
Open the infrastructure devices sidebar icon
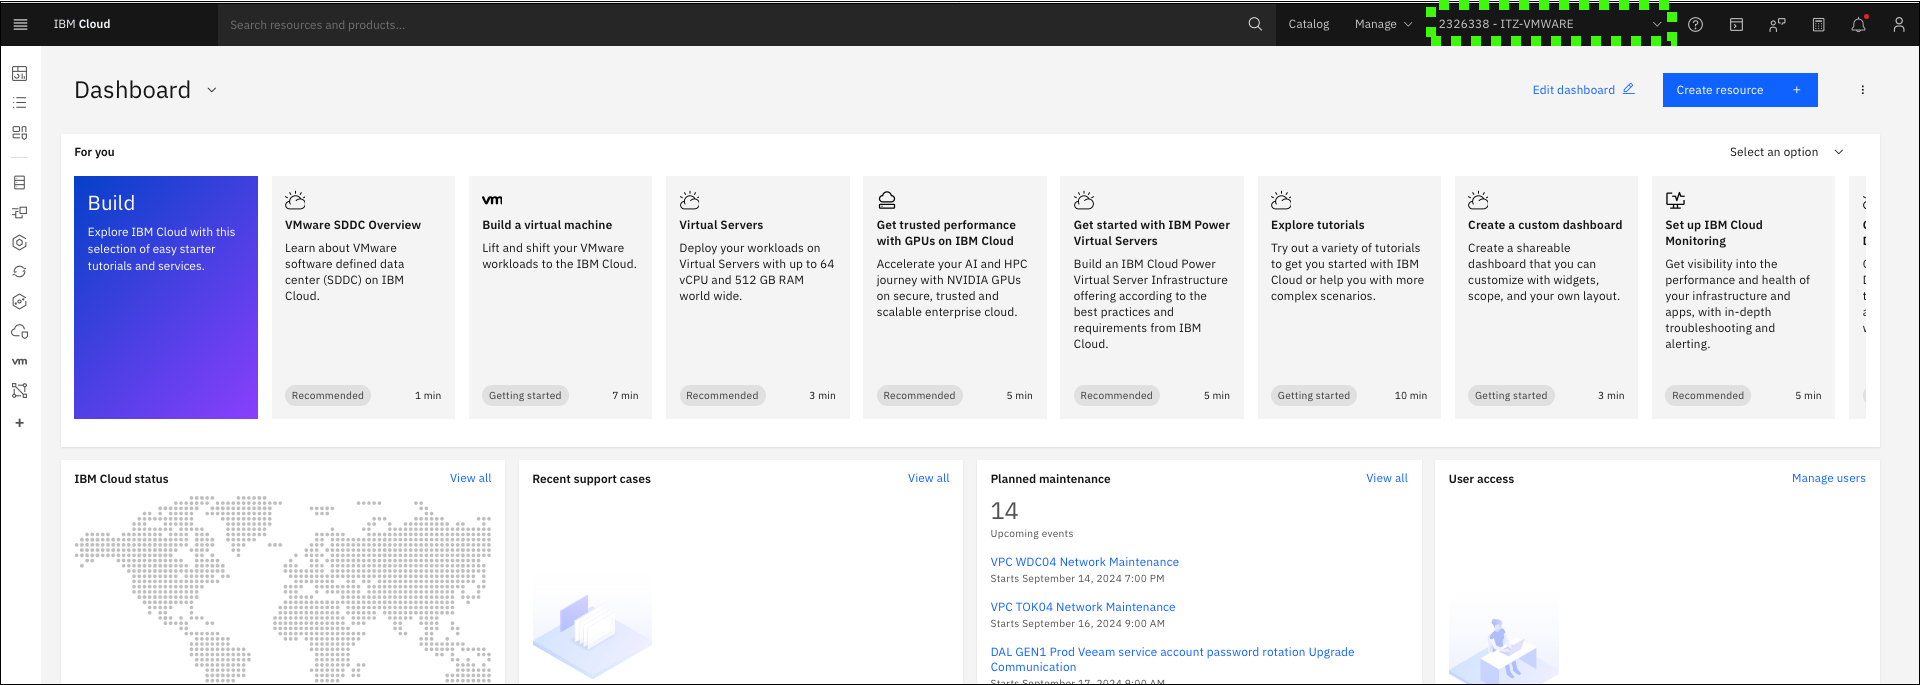click(20, 212)
